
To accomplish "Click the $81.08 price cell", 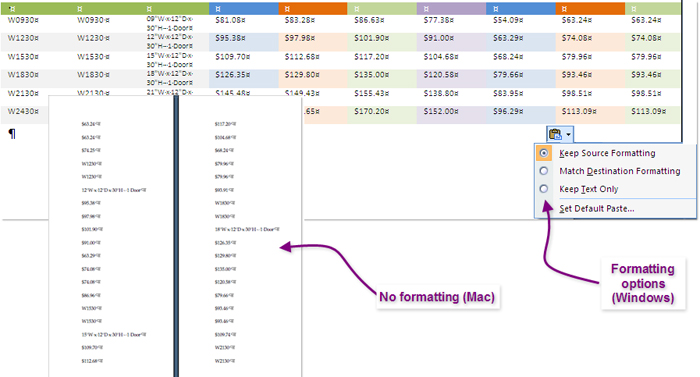I will point(230,20).
